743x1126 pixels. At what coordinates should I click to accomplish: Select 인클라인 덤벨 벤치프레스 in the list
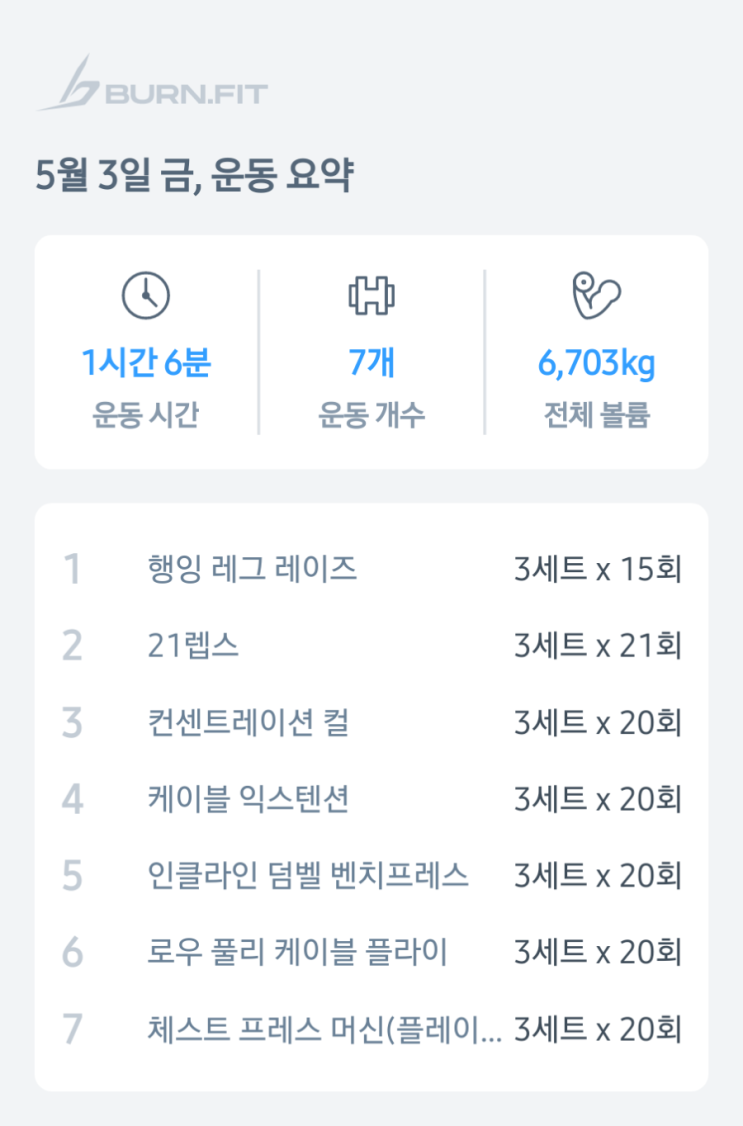[308, 876]
